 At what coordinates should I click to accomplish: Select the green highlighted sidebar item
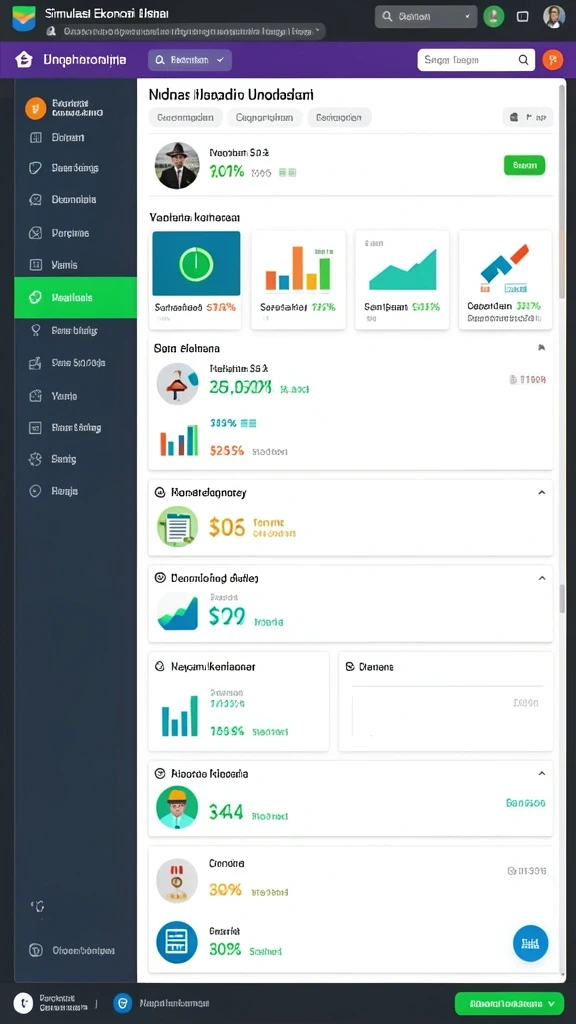pos(76,297)
